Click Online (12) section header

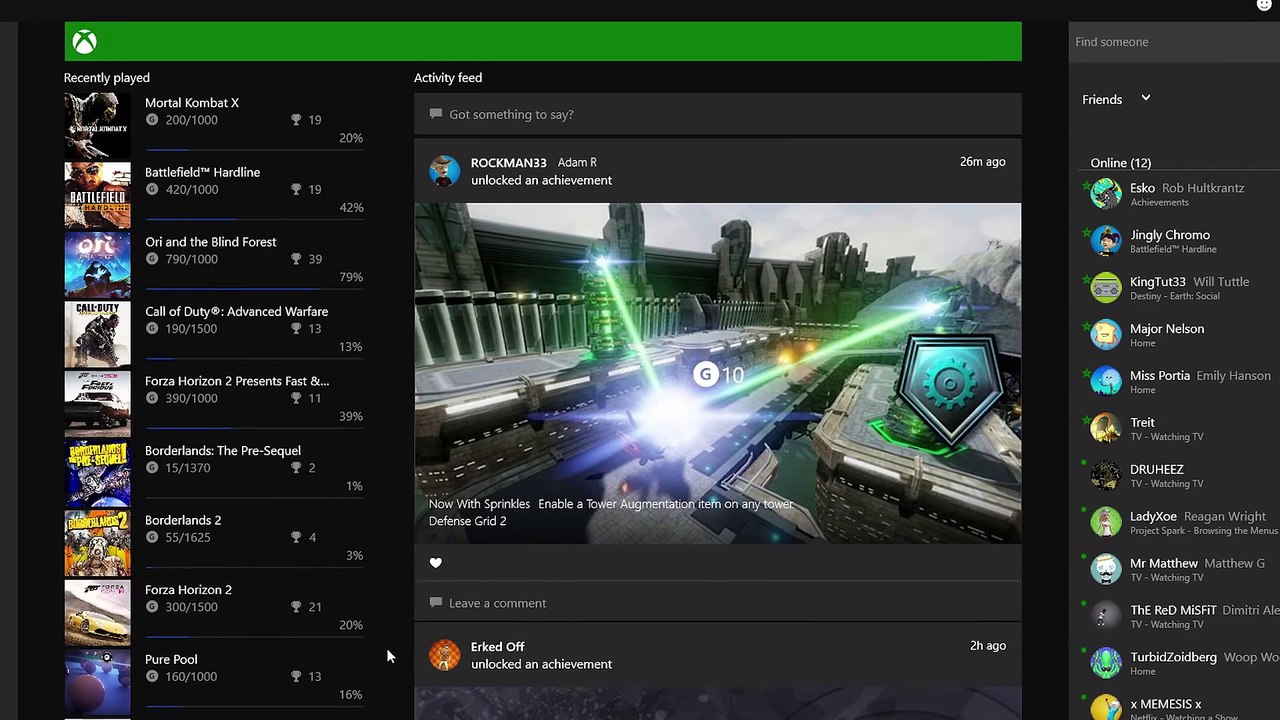click(x=1120, y=162)
